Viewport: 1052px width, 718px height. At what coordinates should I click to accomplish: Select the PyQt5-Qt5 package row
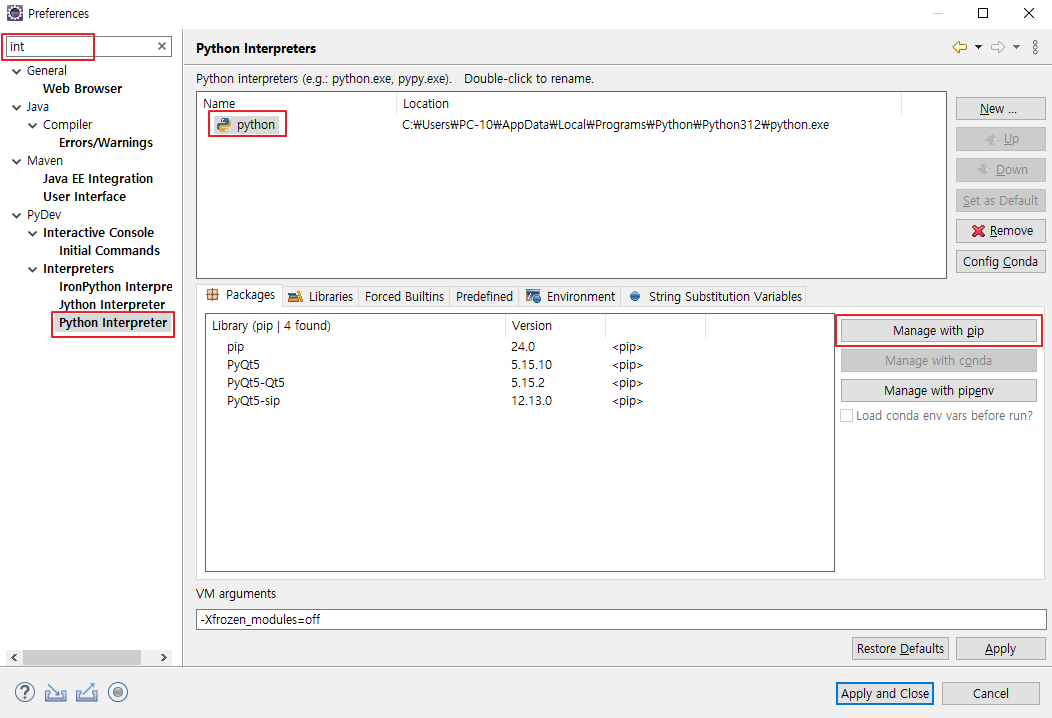click(519, 383)
